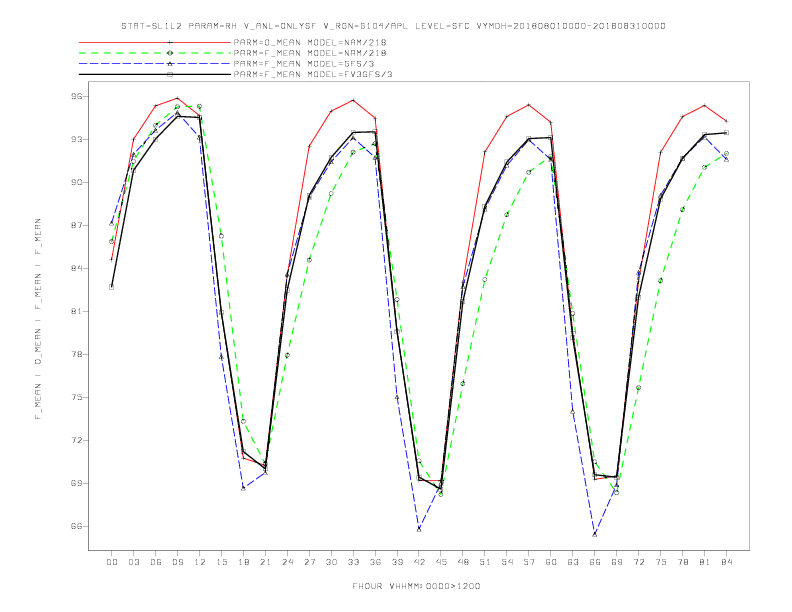Click x-axis forecast hour label 63
The width and height of the screenshot is (792, 612).
(x=573, y=562)
